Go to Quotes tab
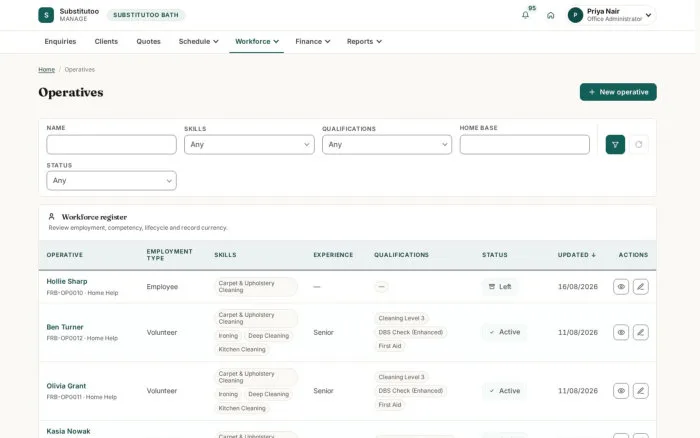Image resolution: width=700 pixels, height=438 pixels. point(148,42)
